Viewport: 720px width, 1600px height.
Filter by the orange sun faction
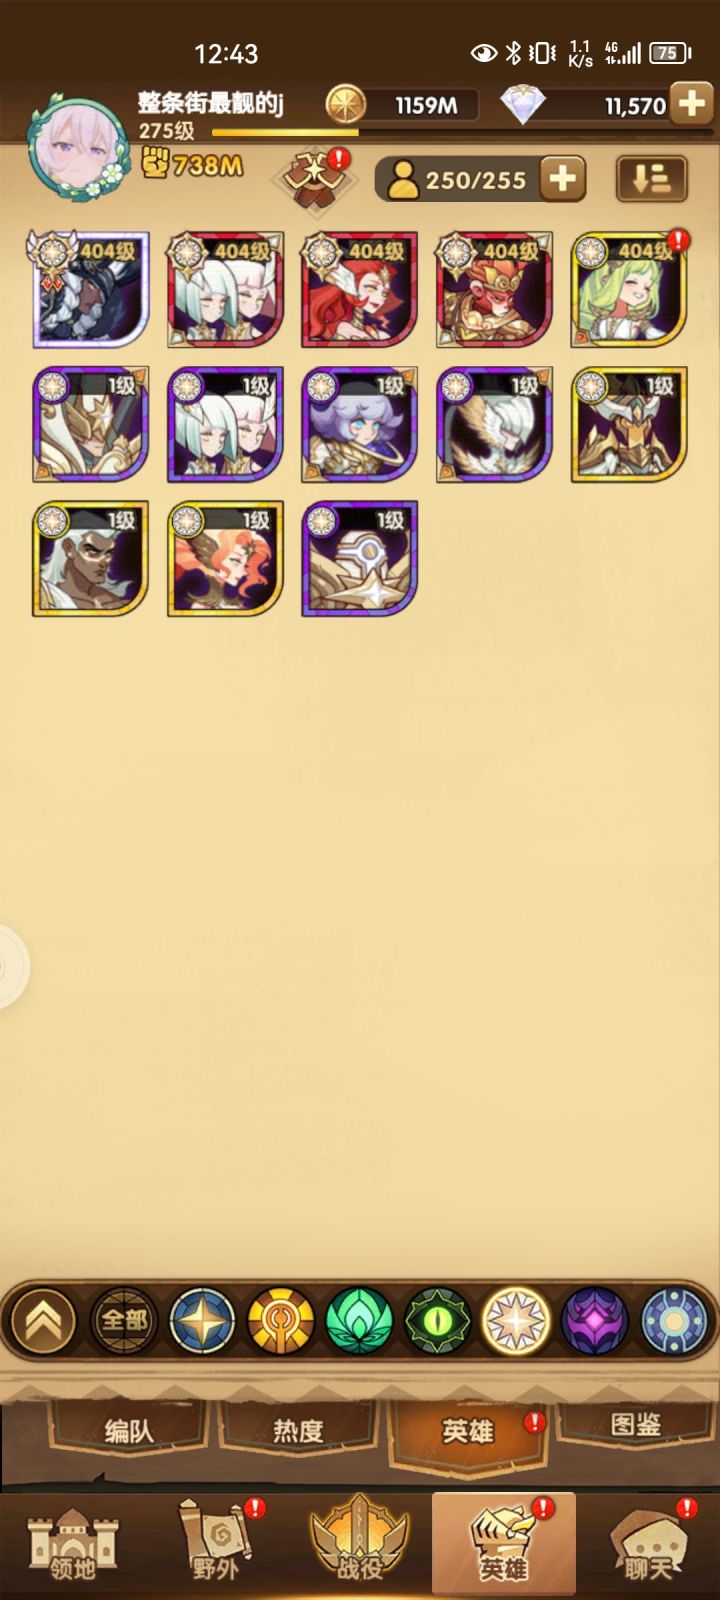(x=281, y=1321)
